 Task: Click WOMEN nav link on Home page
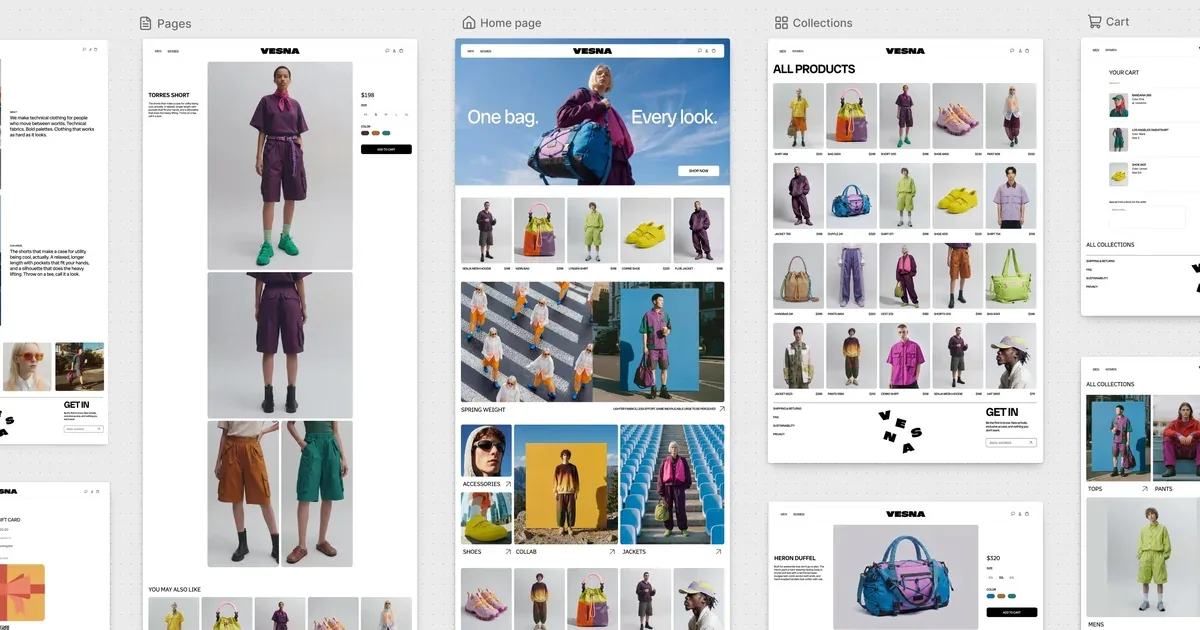click(485, 51)
